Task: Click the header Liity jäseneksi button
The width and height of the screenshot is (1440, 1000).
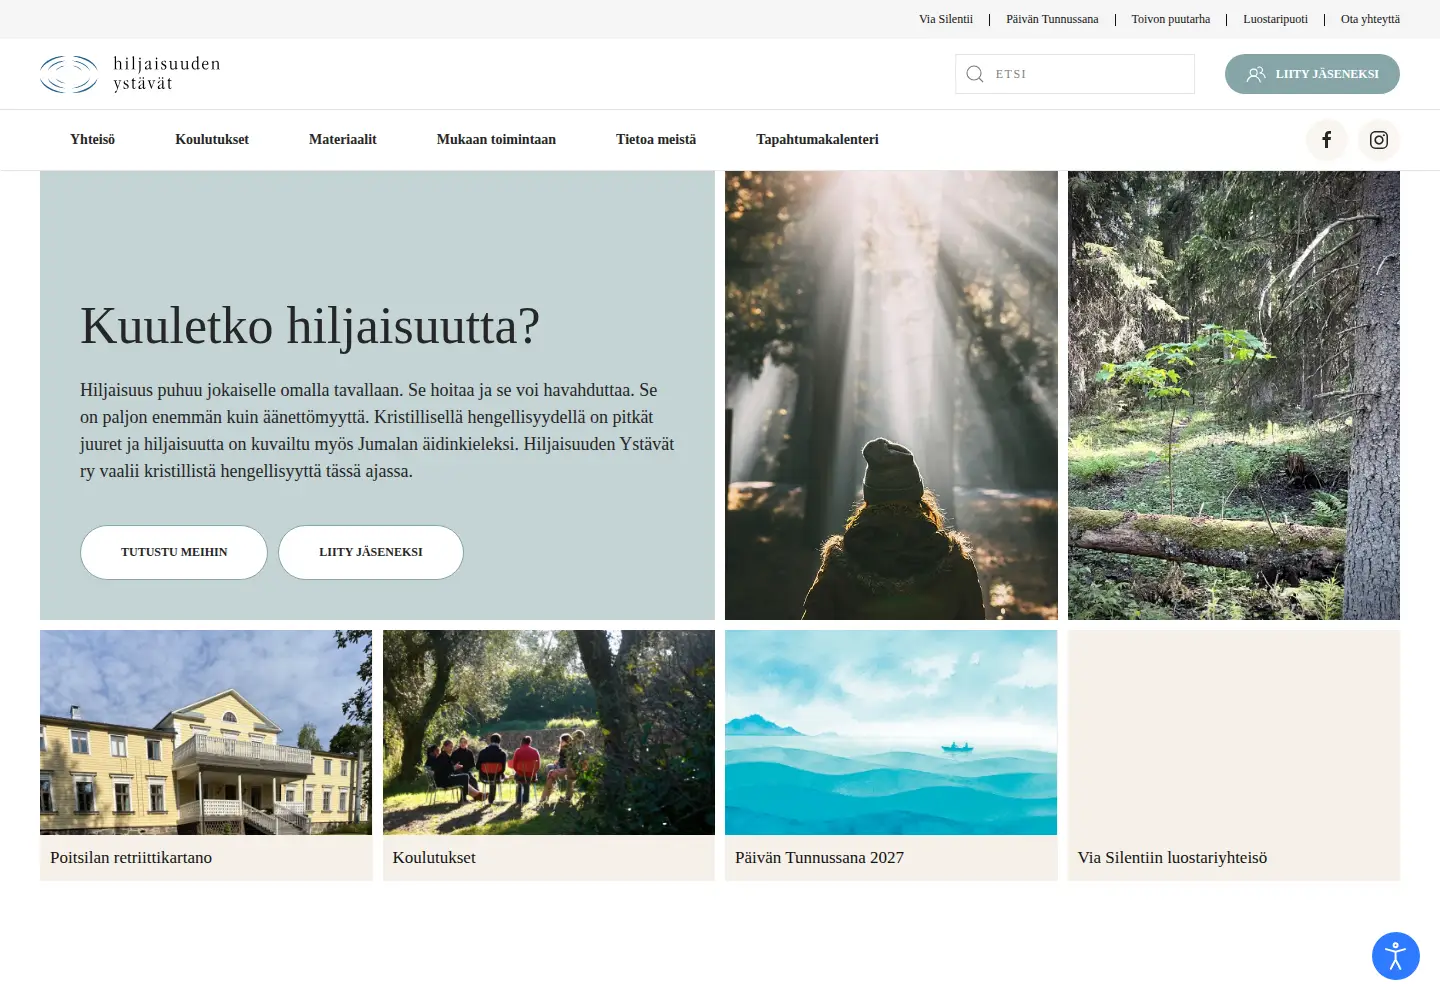Action: [1312, 74]
